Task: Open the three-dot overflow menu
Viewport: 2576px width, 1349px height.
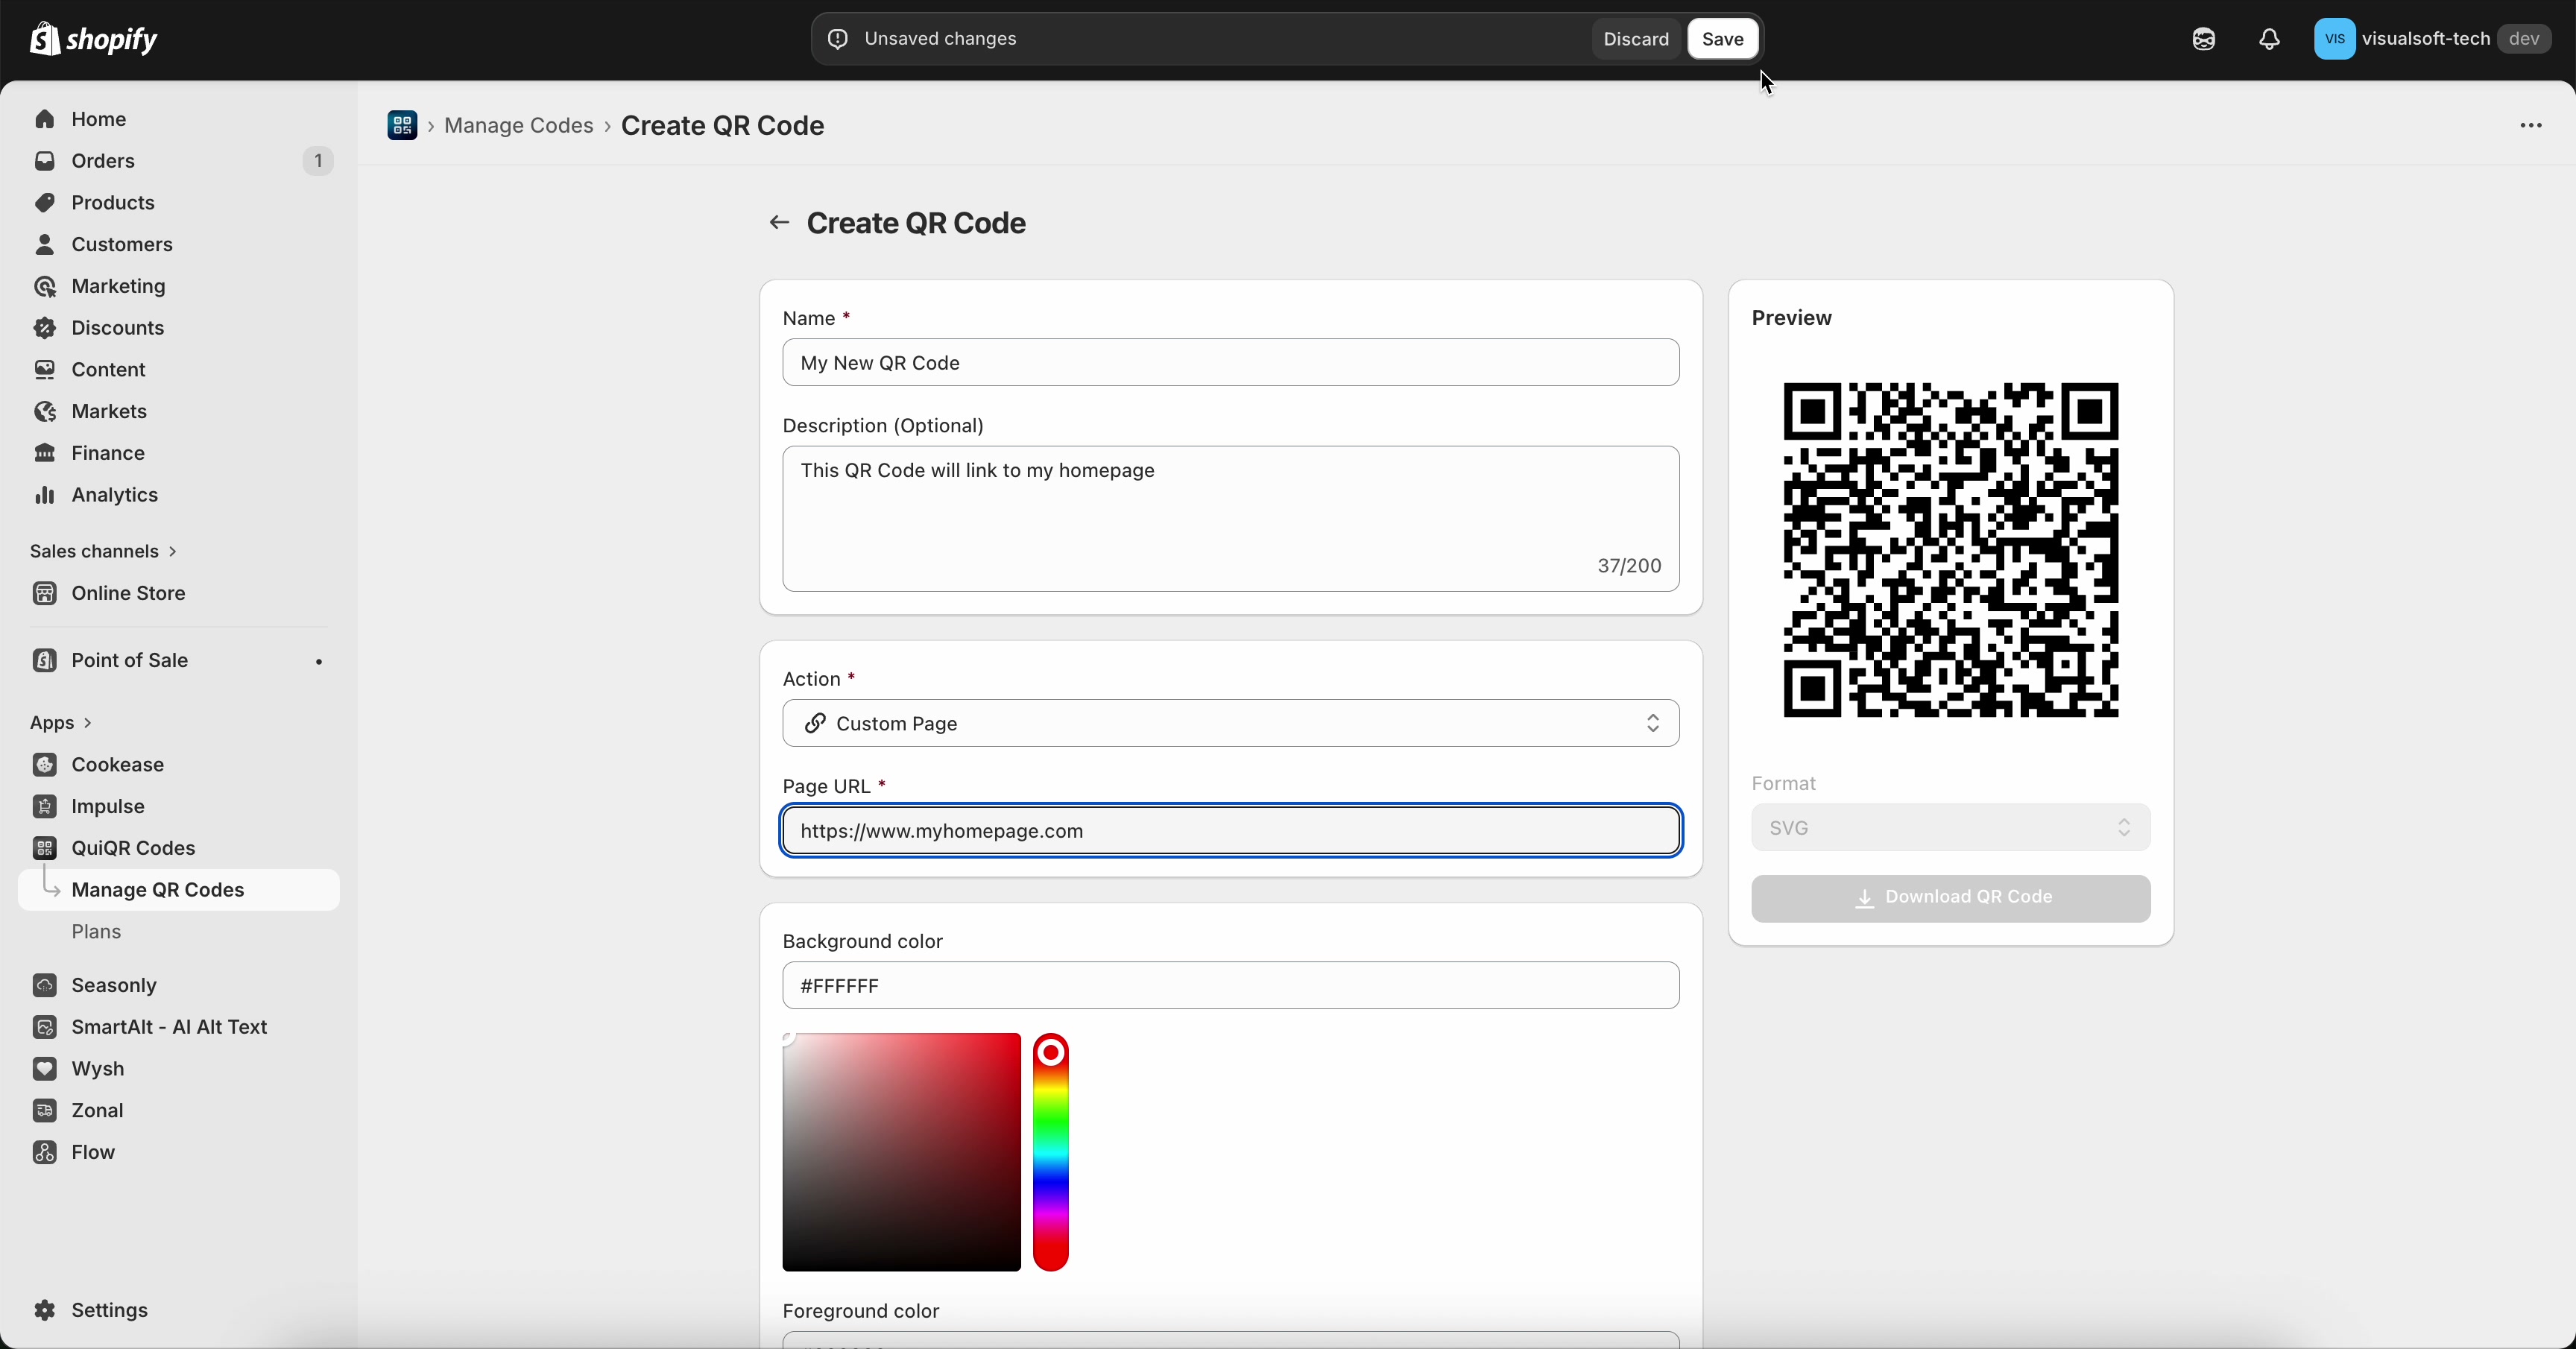Action: click(2530, 126)
